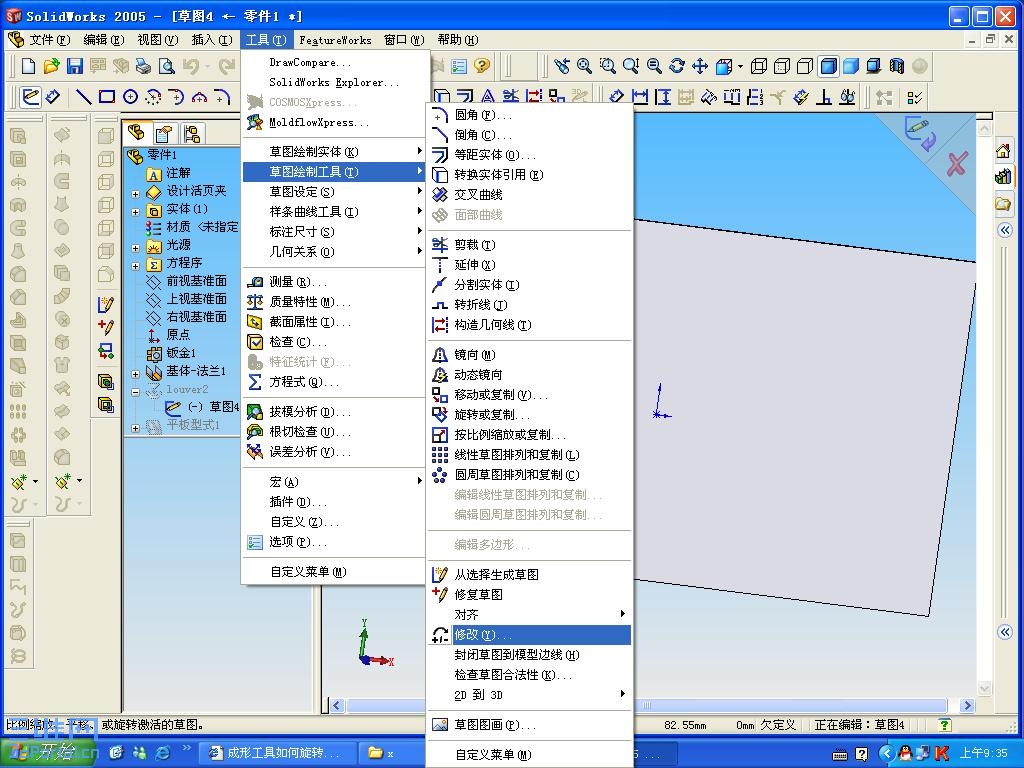The width and height of the screenshot is (1024, 768).
Task: Click the status bar help question icon
Action: 944,725
